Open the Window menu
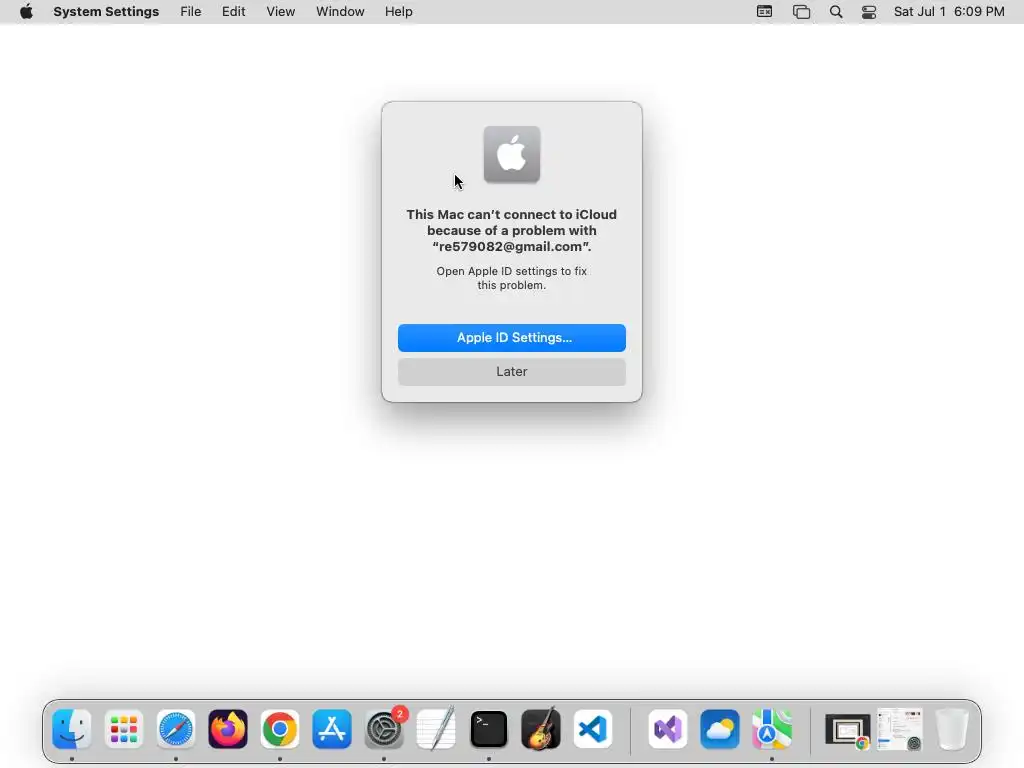 point(340,11)
